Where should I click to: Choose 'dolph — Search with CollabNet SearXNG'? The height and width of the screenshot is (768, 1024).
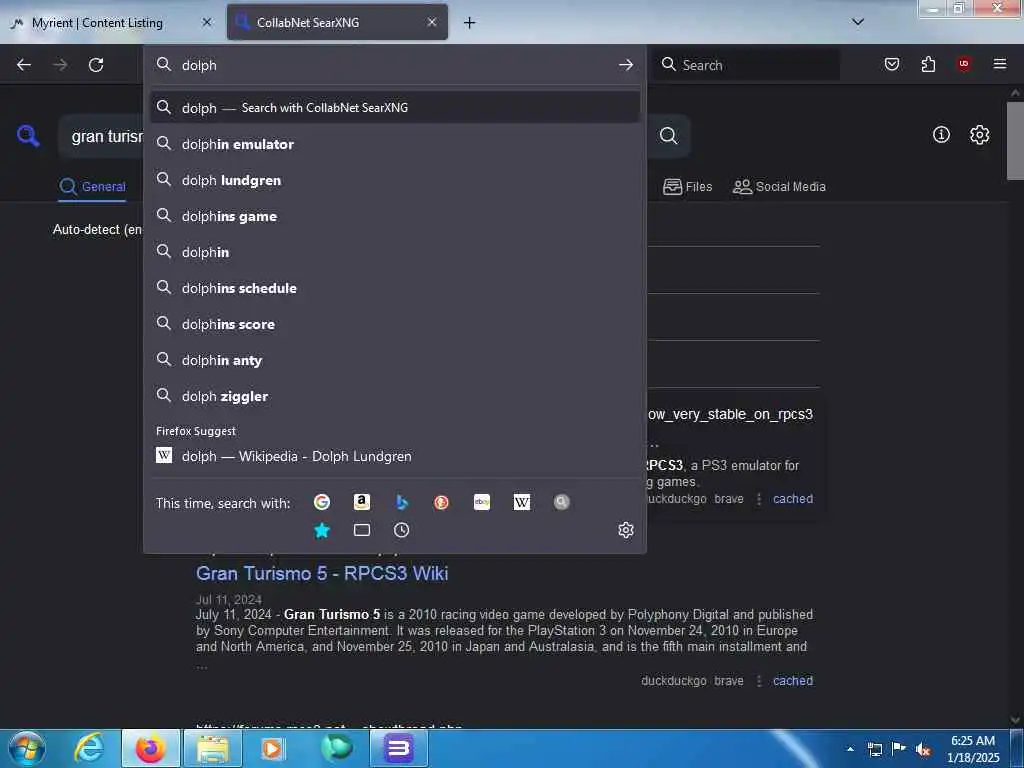[395, 108]
